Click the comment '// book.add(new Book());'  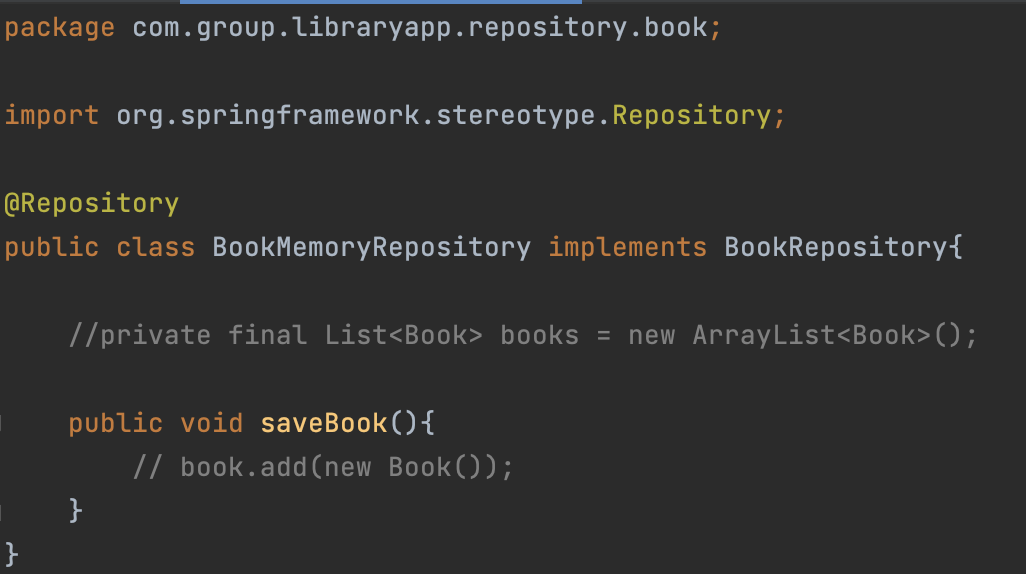click(x=323, y=467)
